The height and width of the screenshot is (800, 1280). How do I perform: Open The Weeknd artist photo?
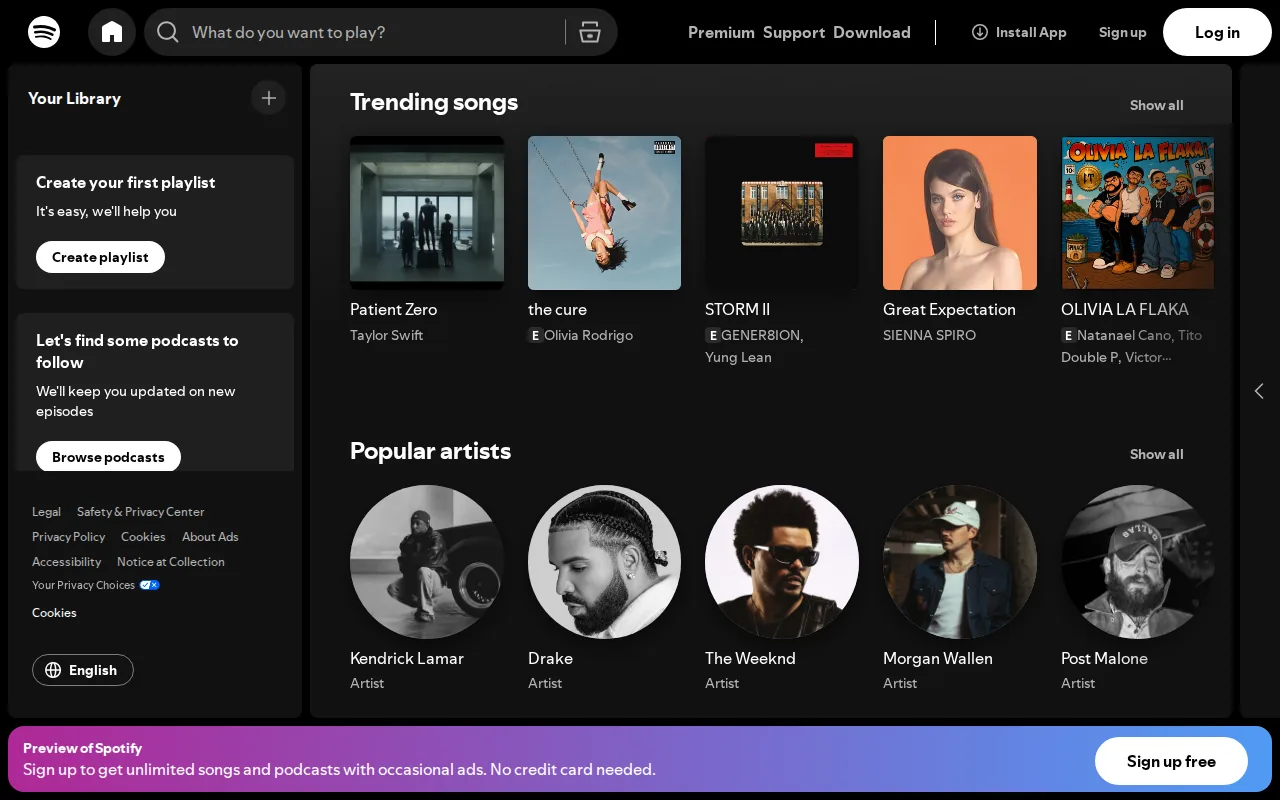tap(782, 562)
